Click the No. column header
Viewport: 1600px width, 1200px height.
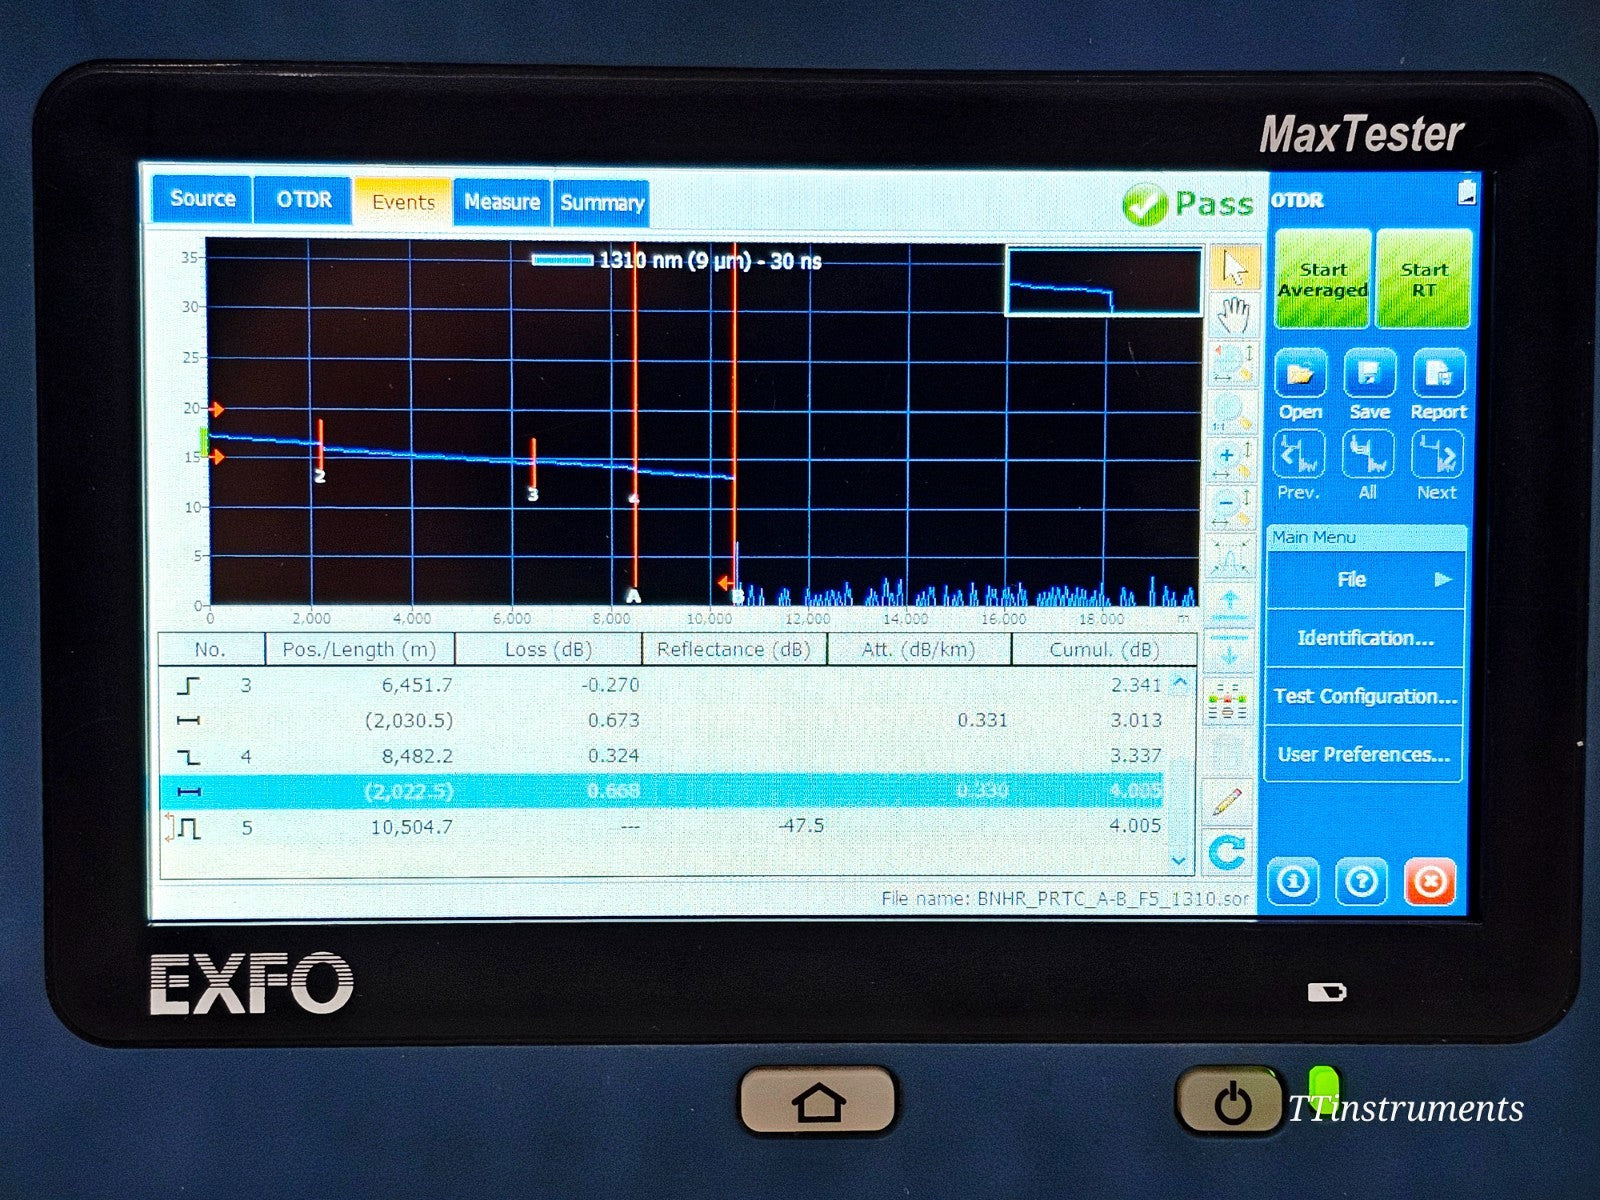coord(210,650)
